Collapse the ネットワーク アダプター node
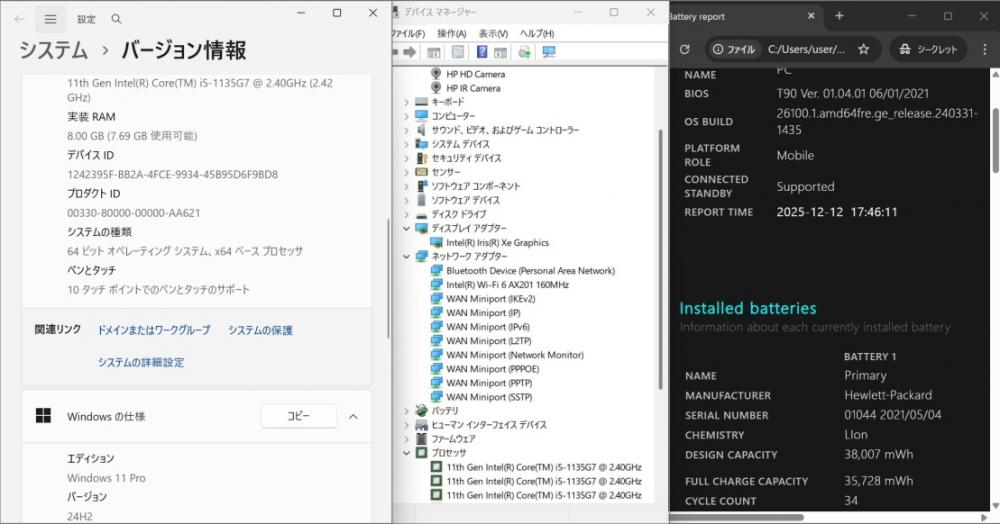 click(406, 256)
